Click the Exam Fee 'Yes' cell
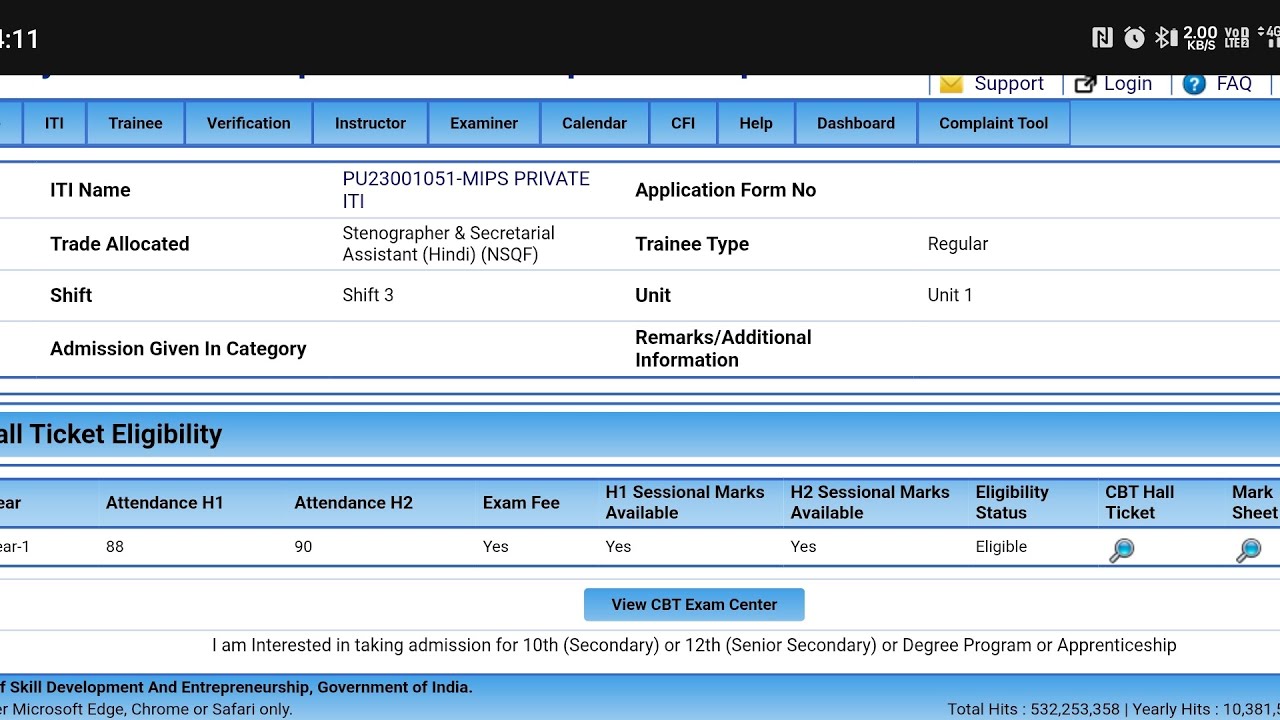The width and height of the screenshot is (1280, 720). pyautogui.click(x=496, y=546)
